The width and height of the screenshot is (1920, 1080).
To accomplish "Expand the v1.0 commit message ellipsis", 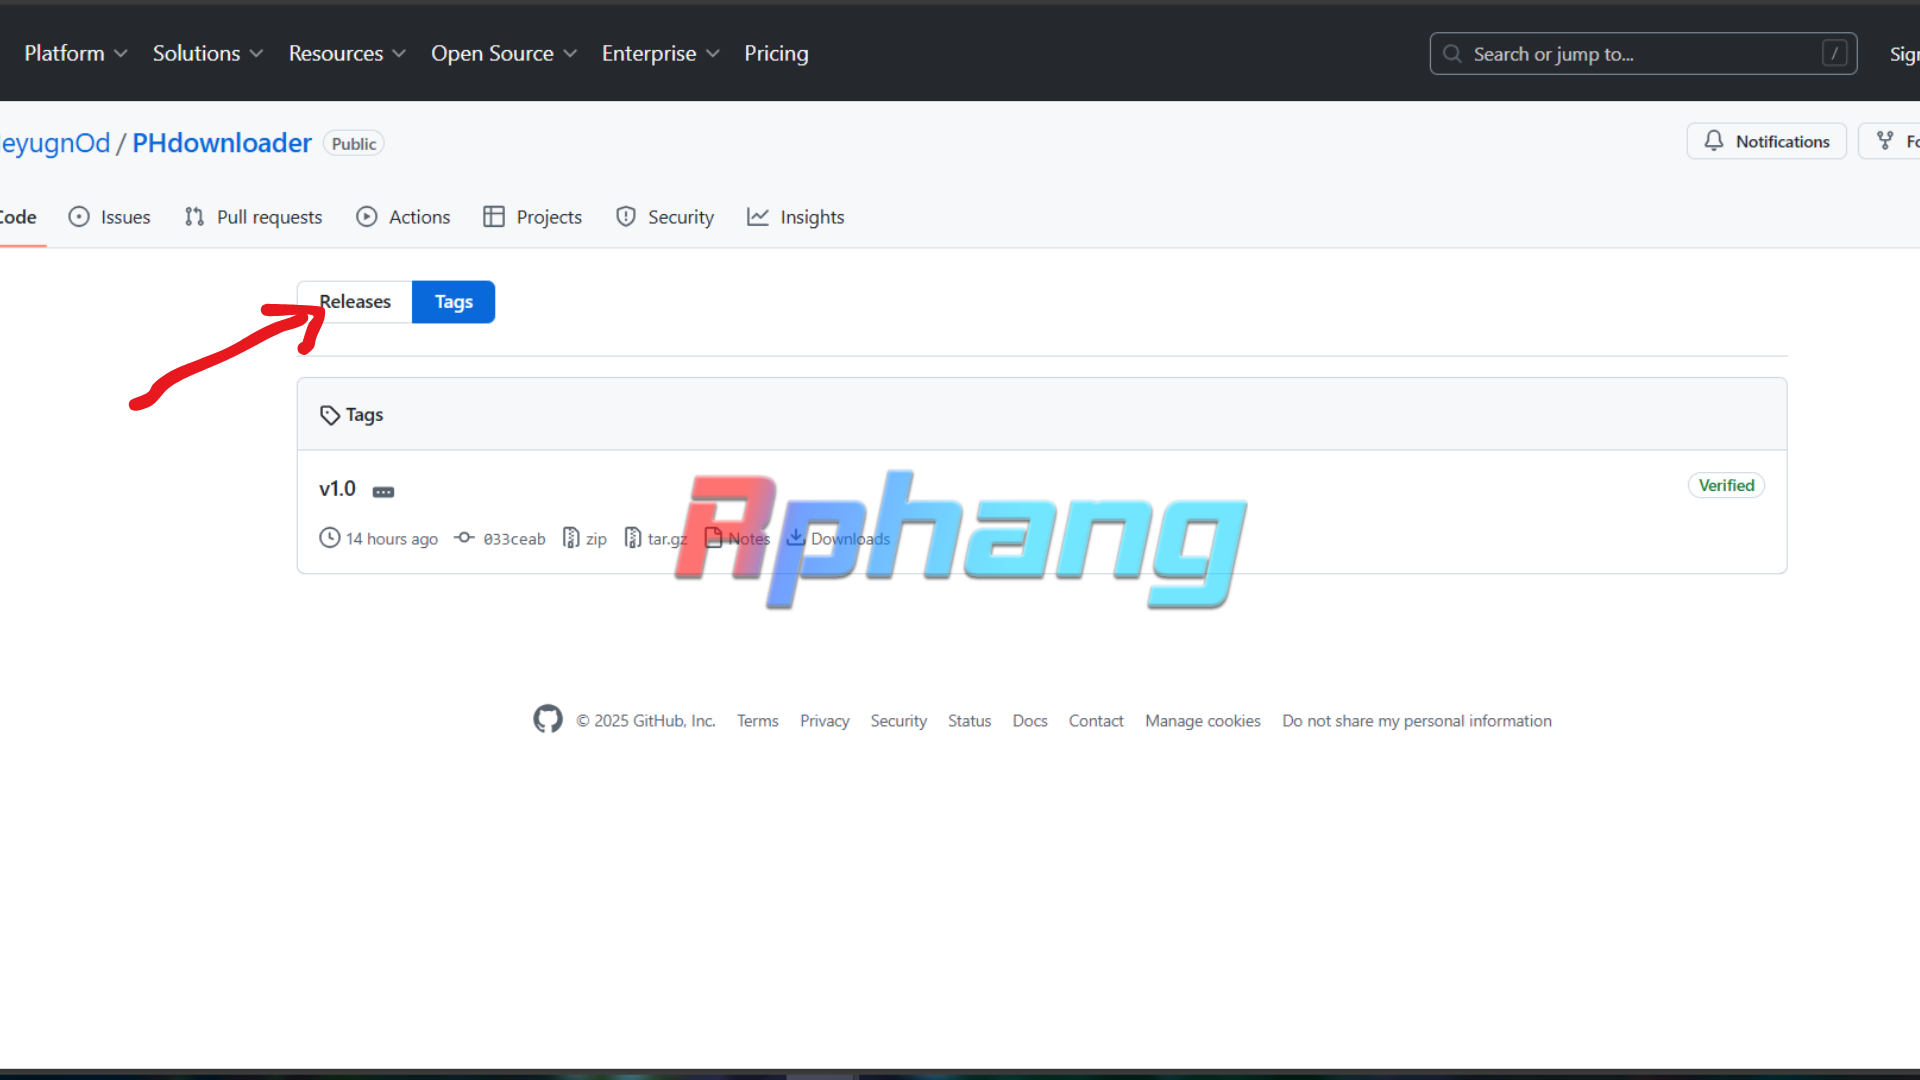I will pyautogui.click(x=383, y=492).
